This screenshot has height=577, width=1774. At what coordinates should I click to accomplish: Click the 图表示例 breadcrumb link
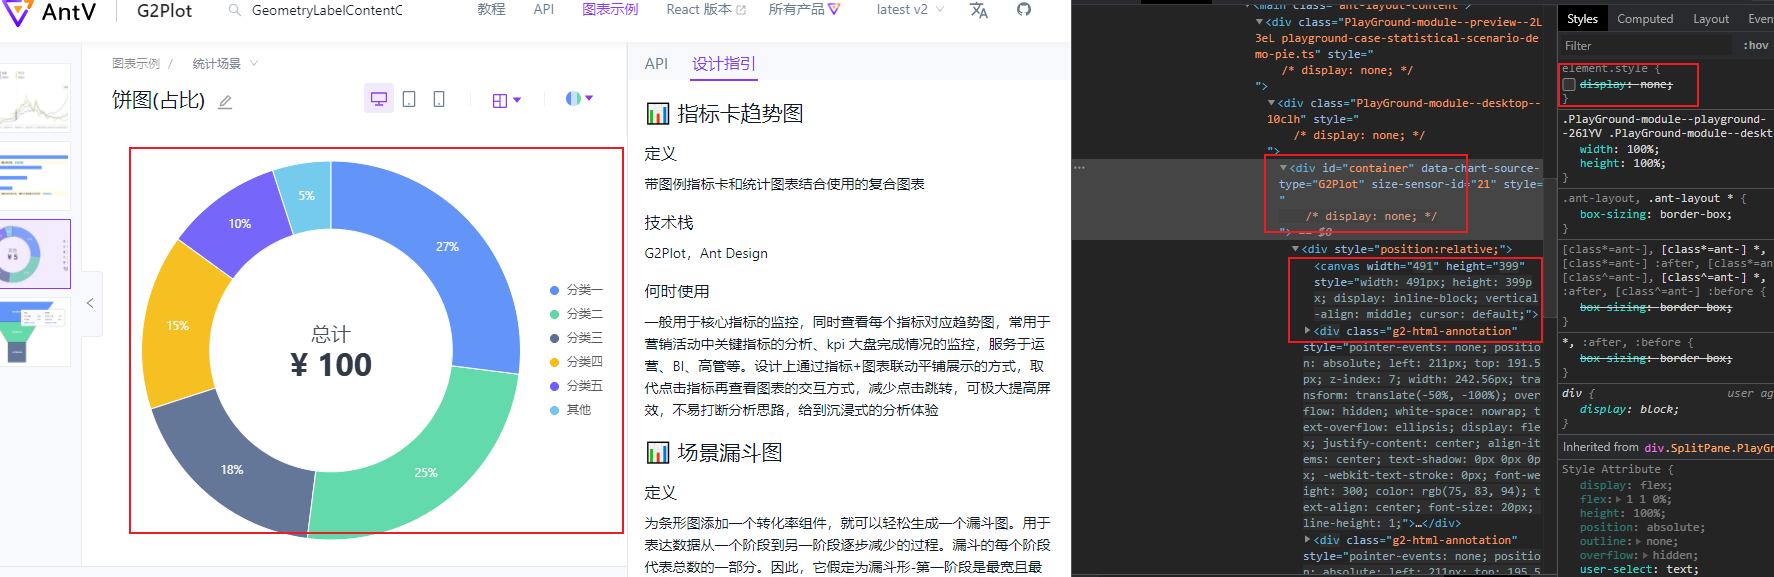[x=136, y=64]
